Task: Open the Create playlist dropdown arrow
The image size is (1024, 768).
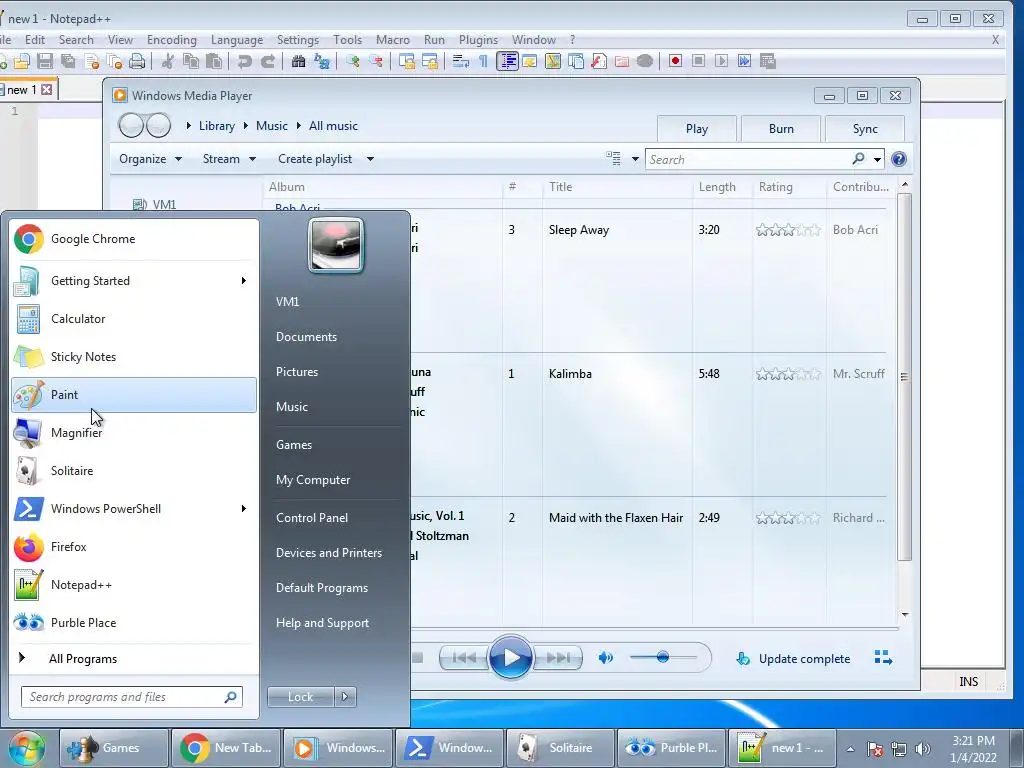Action: pyautogui.click(x=370, y=159)
